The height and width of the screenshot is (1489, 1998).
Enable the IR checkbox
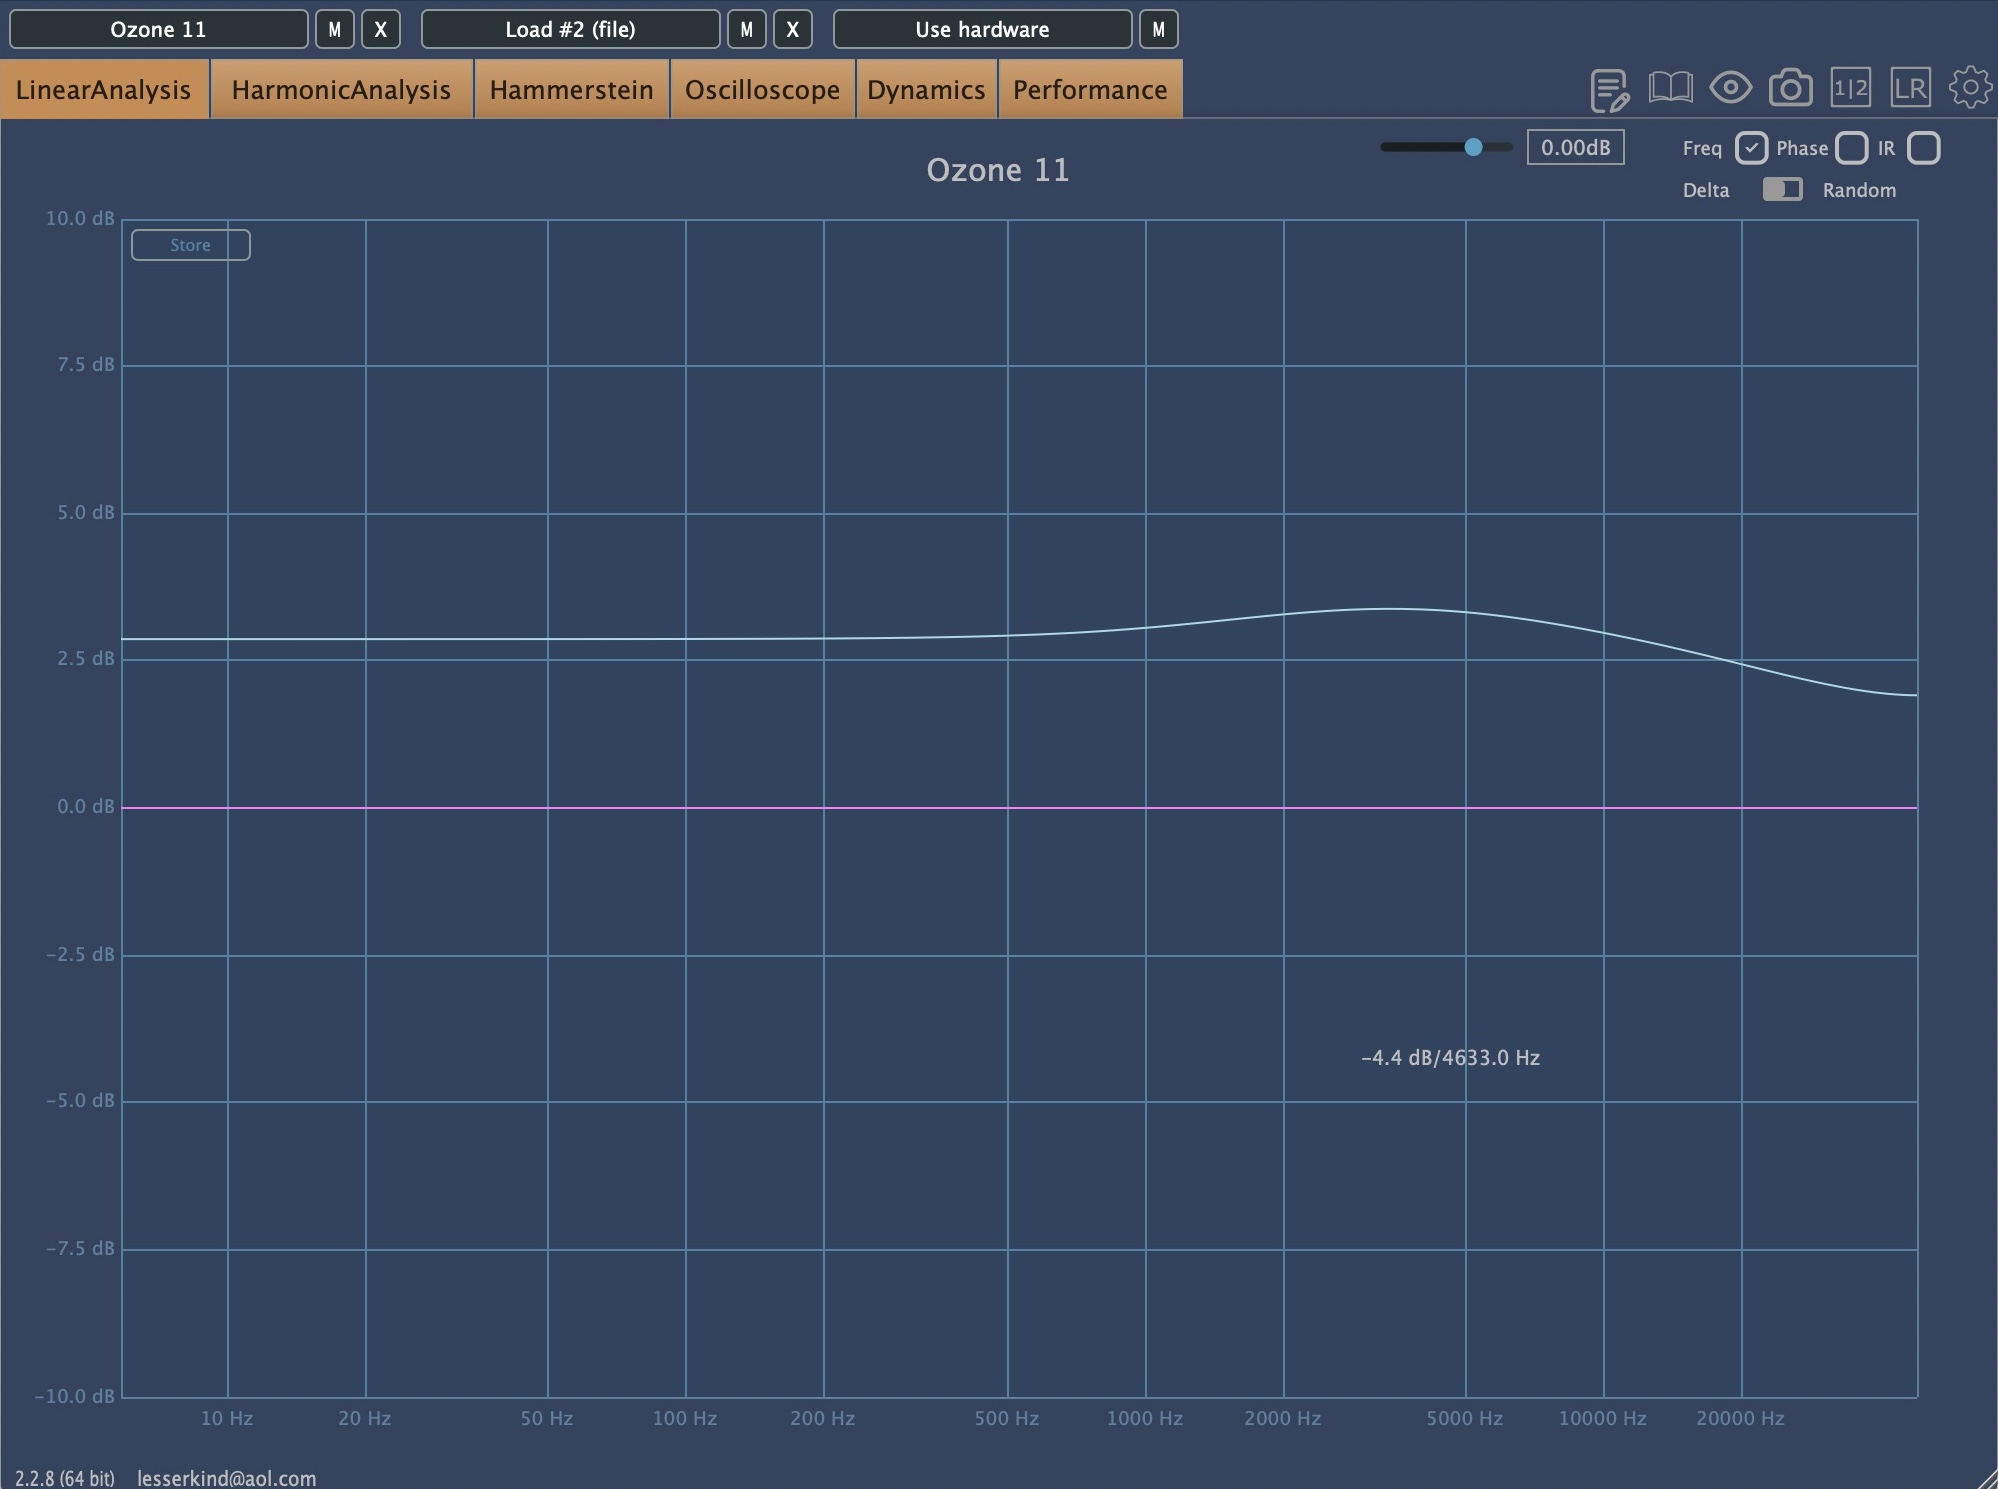1923,148
